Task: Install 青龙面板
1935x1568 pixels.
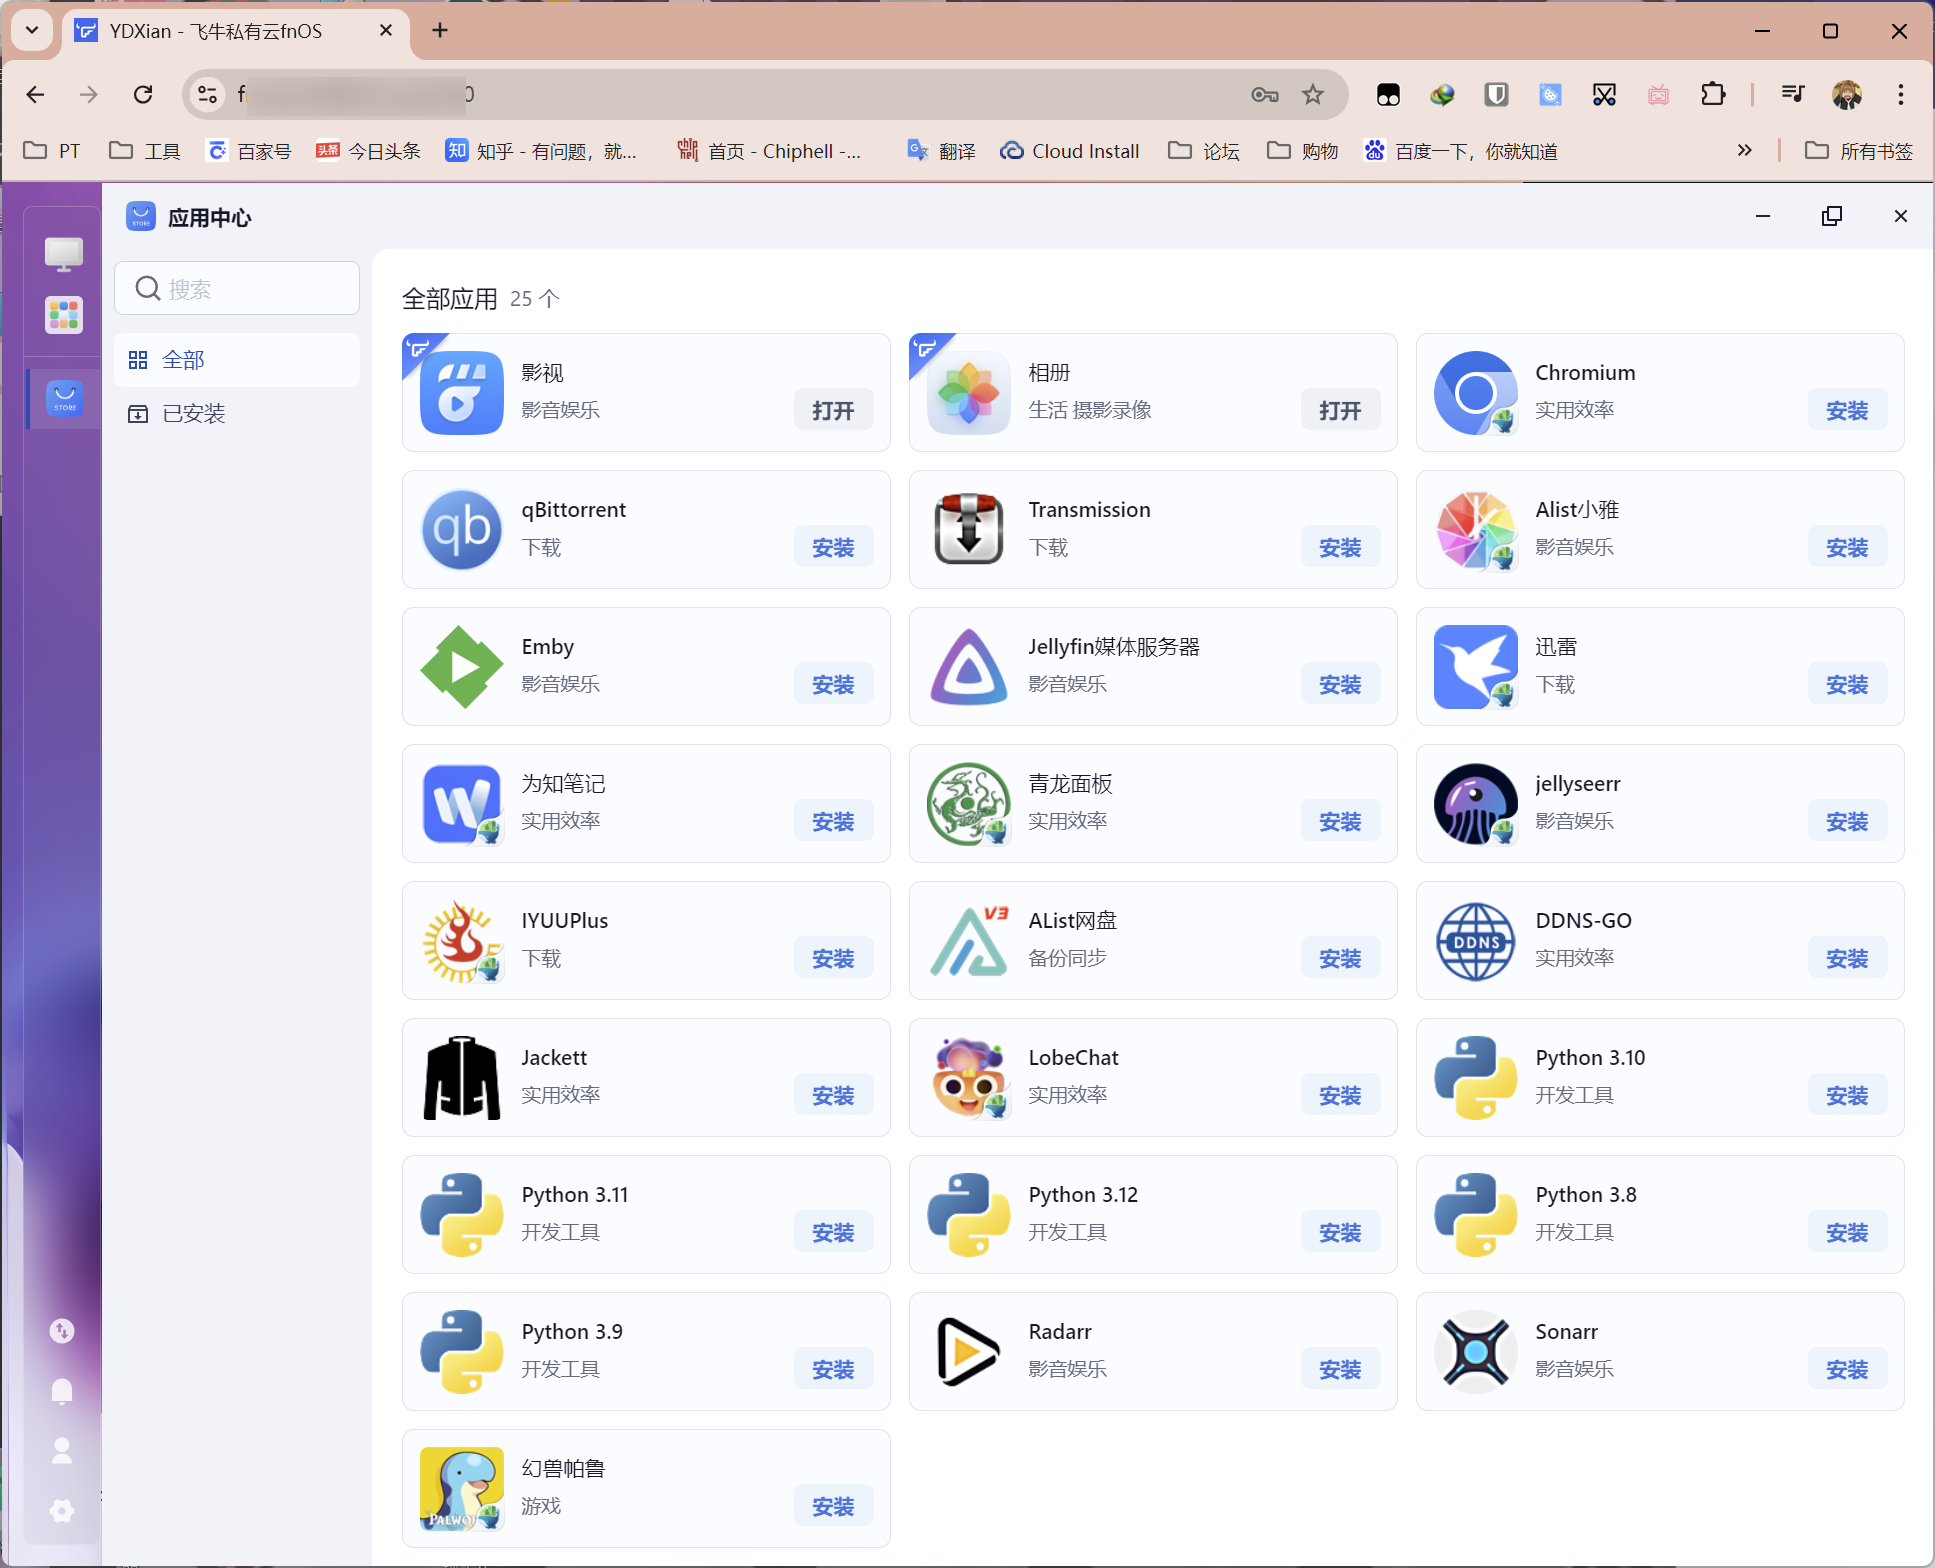Action: pos(1341,822)
